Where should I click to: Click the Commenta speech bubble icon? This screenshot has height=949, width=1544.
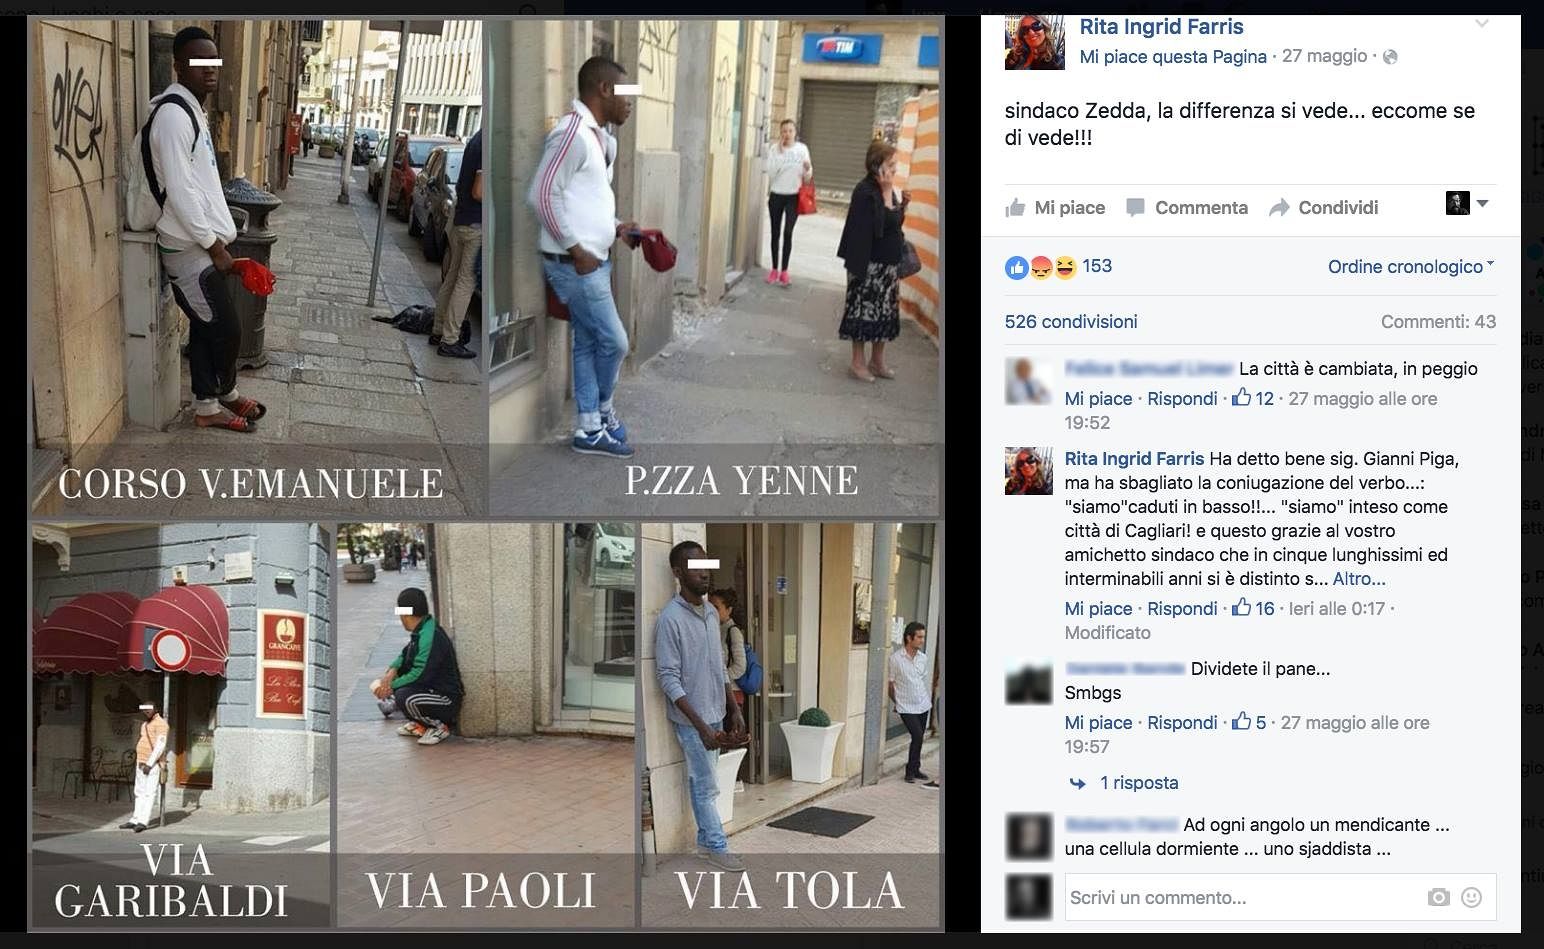click(x=1135, y=207)
